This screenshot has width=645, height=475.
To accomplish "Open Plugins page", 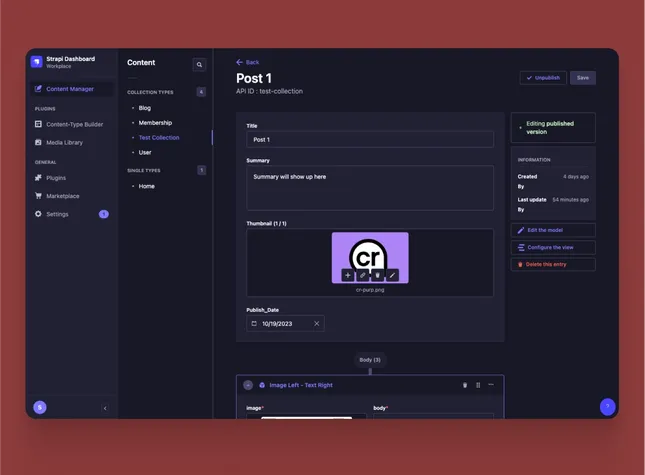I will click(51, 178).
